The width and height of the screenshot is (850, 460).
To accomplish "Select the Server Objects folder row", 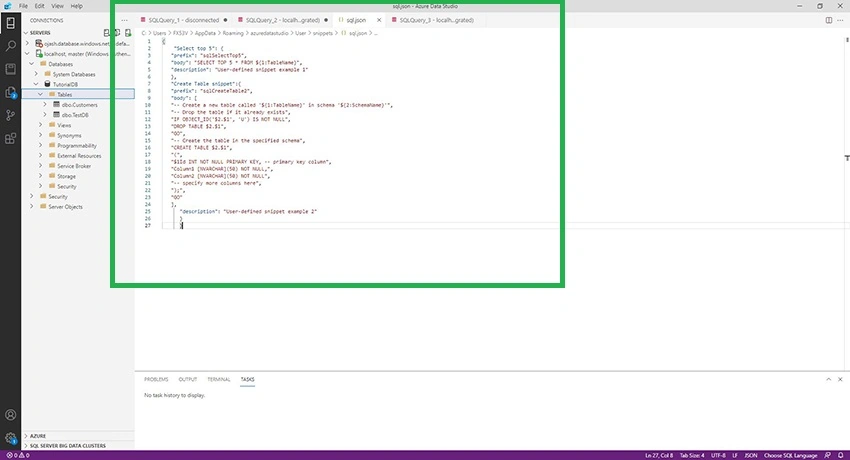I will (x=78, y=207).
